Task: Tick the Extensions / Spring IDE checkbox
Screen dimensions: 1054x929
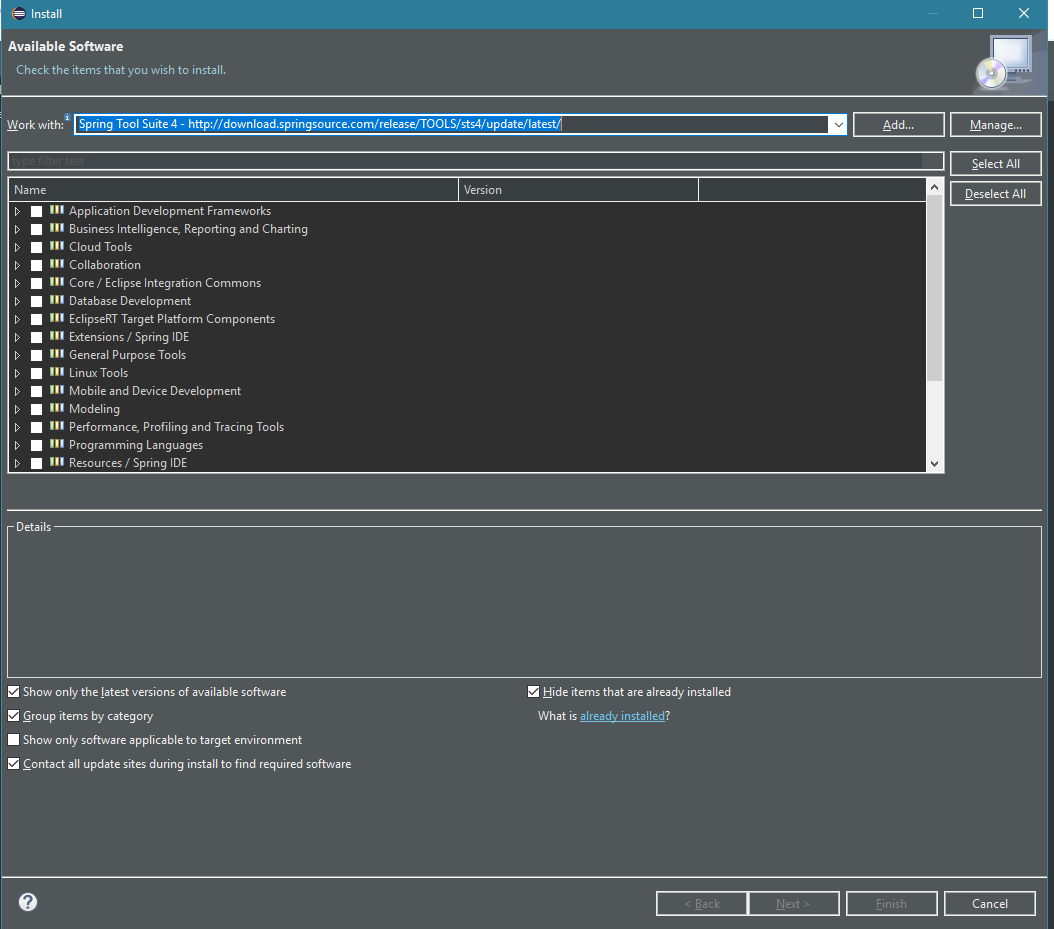Action: (x=36, y=337)
